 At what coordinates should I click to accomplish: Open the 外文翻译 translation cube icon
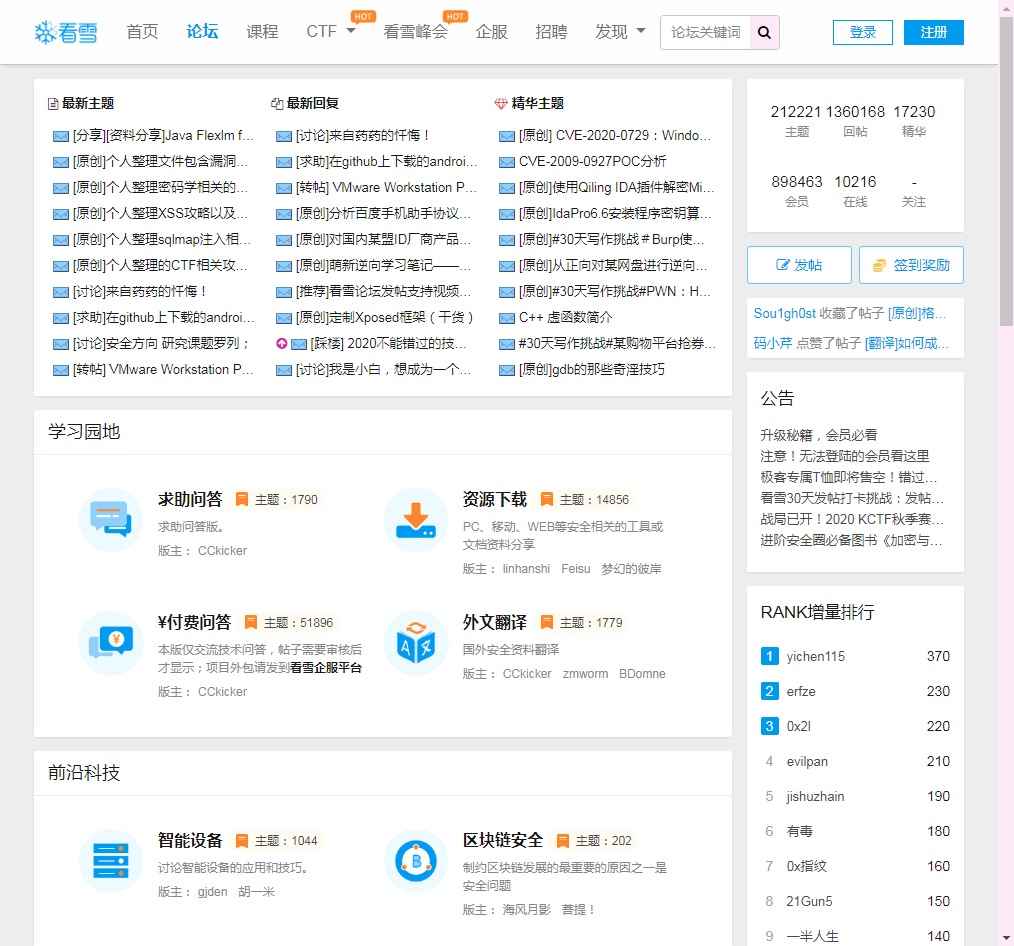[x=416, y=642]
